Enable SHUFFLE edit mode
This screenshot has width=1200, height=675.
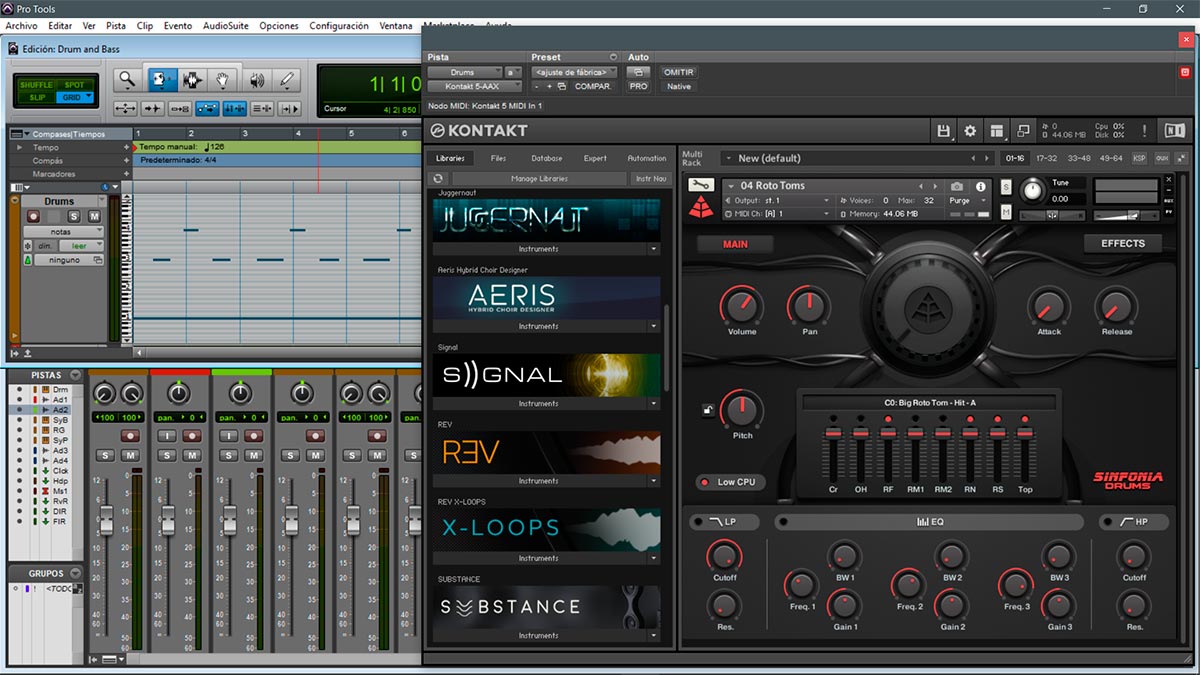coord(36,85)
